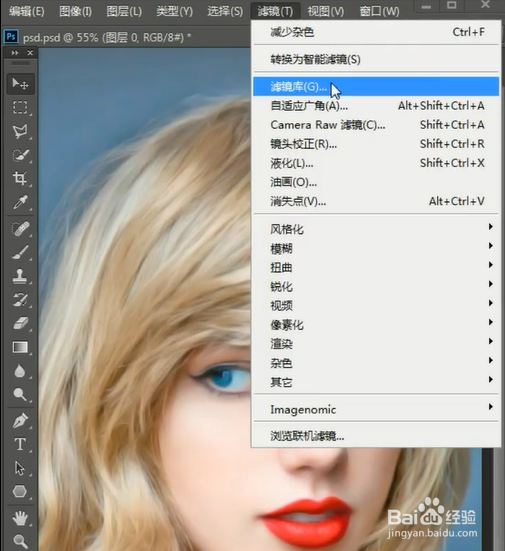Image resolution: width=505 pixels, height=551 pixels.
Task: Select the Gradient tool
Action: tap(20, 347)
